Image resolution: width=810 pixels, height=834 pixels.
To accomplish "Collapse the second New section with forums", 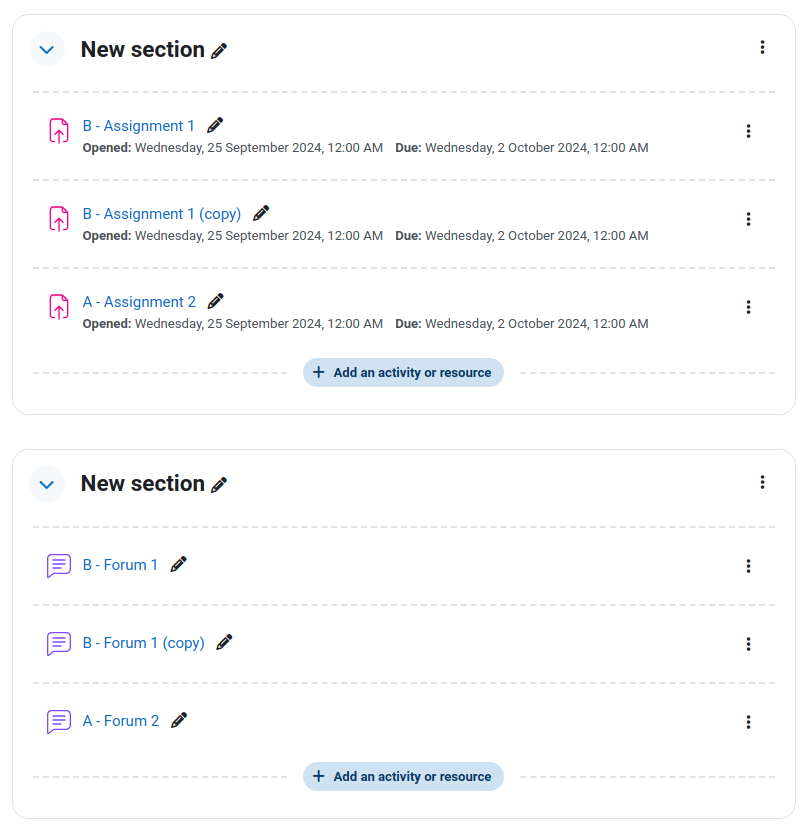I will pyautogui.click(x=47, y=485).
